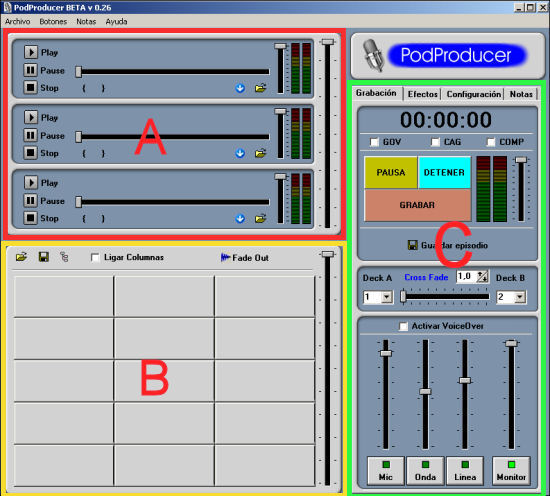Switch to the Configuración tab

click(x=474, y=94)
